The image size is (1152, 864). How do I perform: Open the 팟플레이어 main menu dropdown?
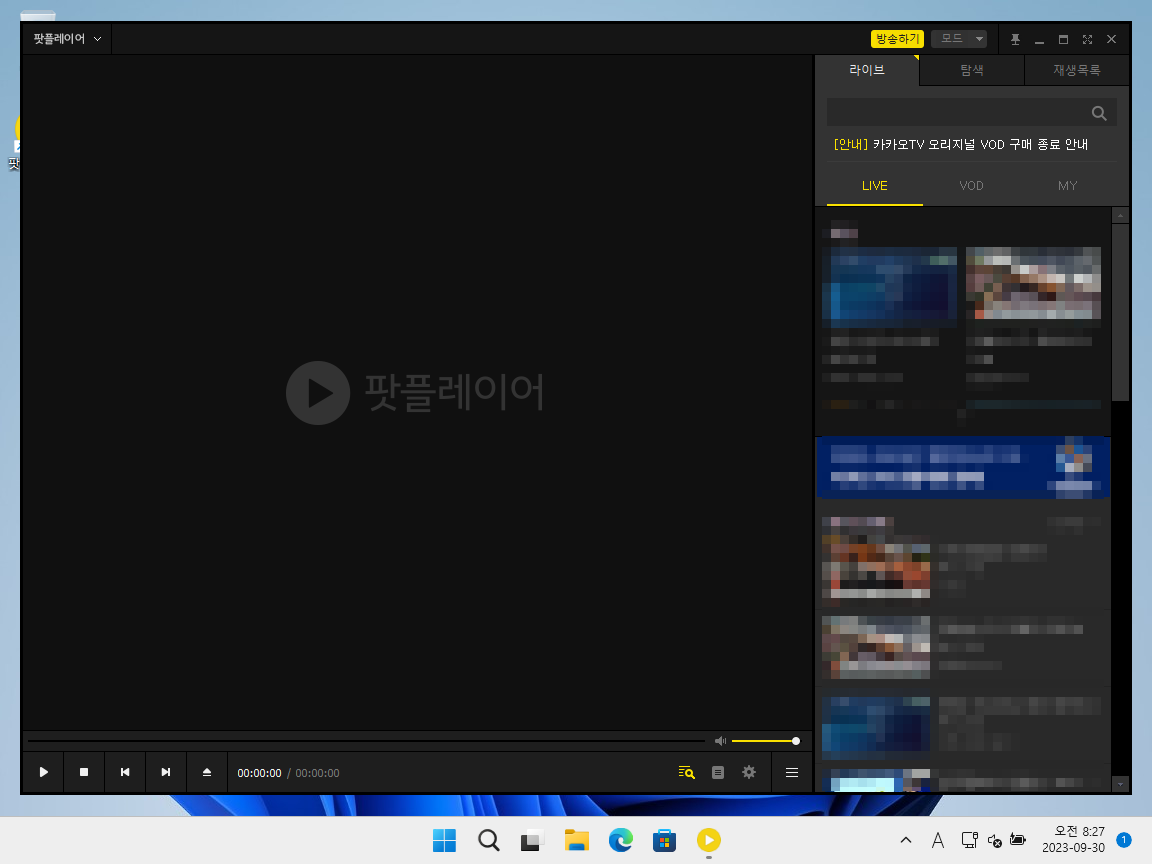point(67,39)
